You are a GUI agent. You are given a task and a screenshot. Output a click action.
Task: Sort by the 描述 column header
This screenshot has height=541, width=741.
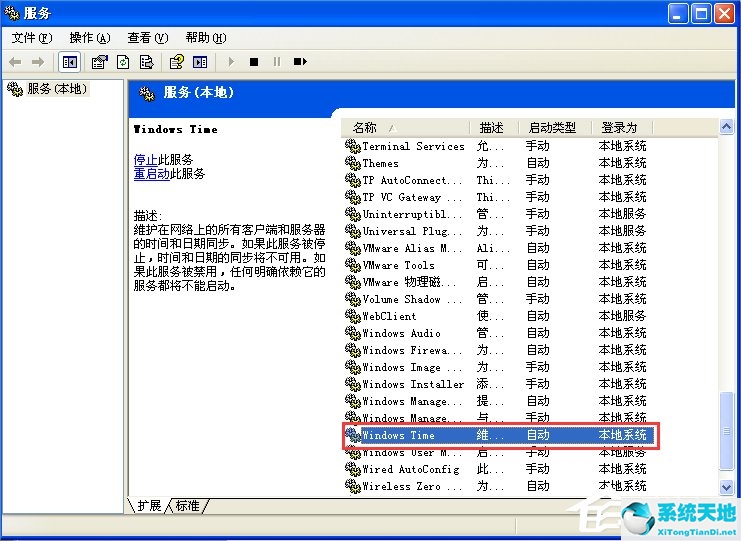pos(494,128)
